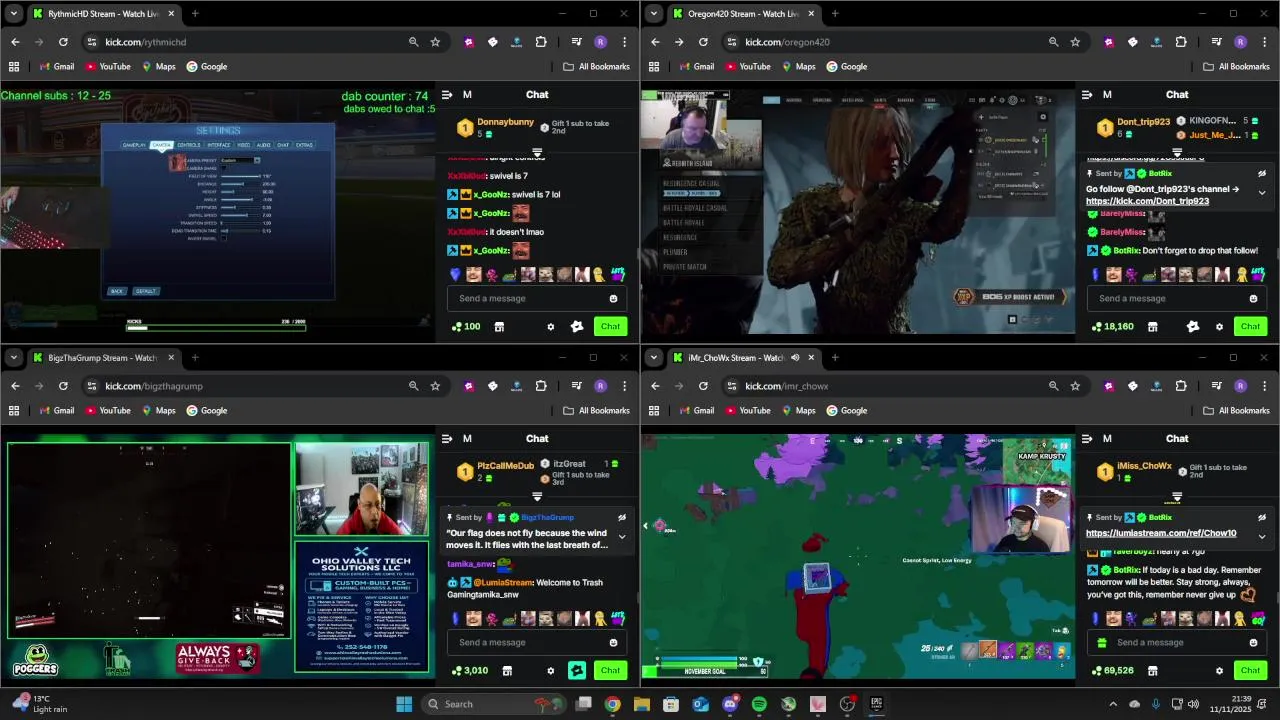The height and width of the screenshot is (720, 1280).
Task: Reload the Oregon420 stream page
Action: (x=703, y=42)
